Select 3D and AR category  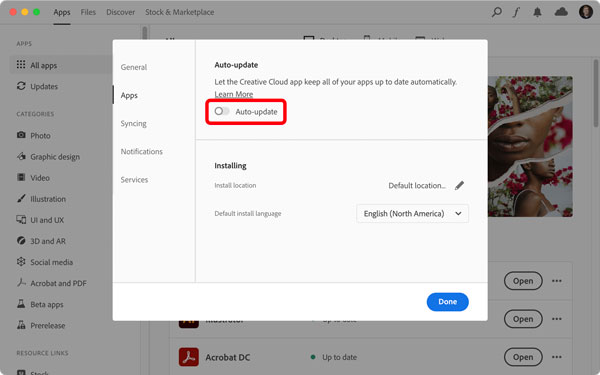point(41,241)
